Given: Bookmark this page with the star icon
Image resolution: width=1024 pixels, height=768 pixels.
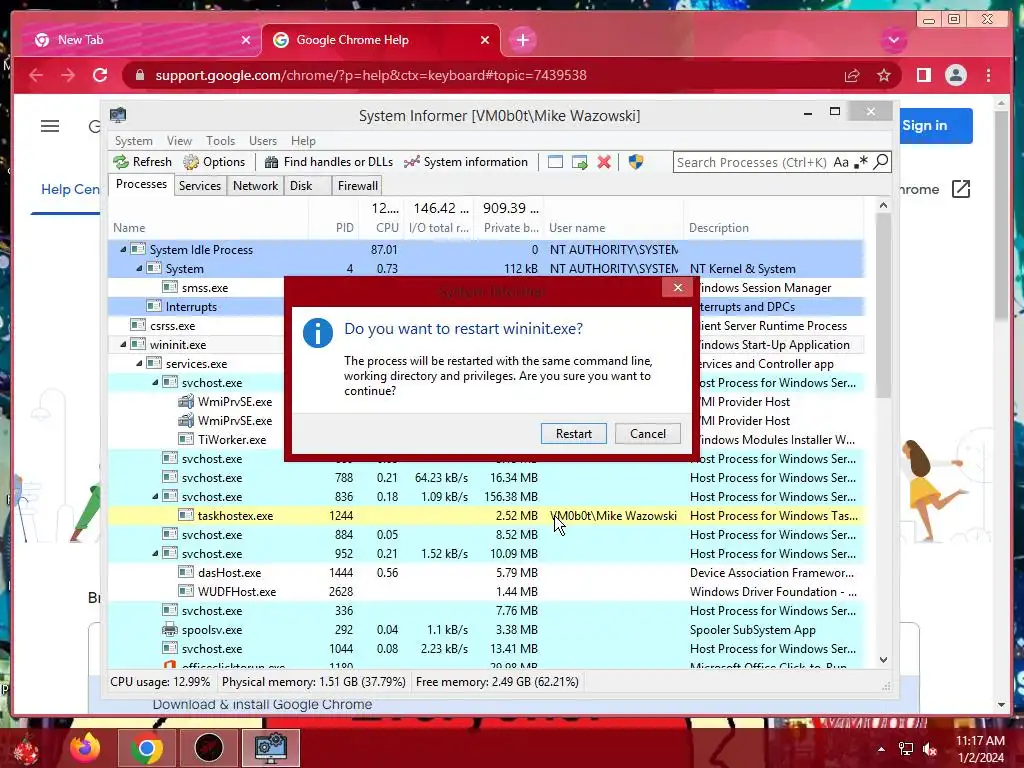Looking at the screenshot, I should (884, 75).
